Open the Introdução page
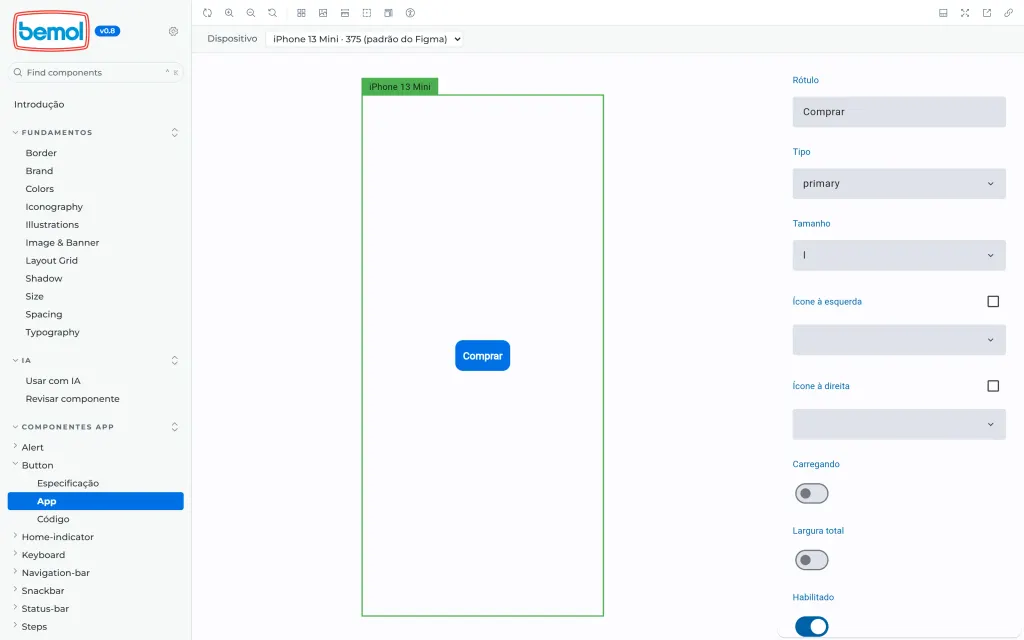Screen dimensions: 1024x640 click(x=39, y=104)
